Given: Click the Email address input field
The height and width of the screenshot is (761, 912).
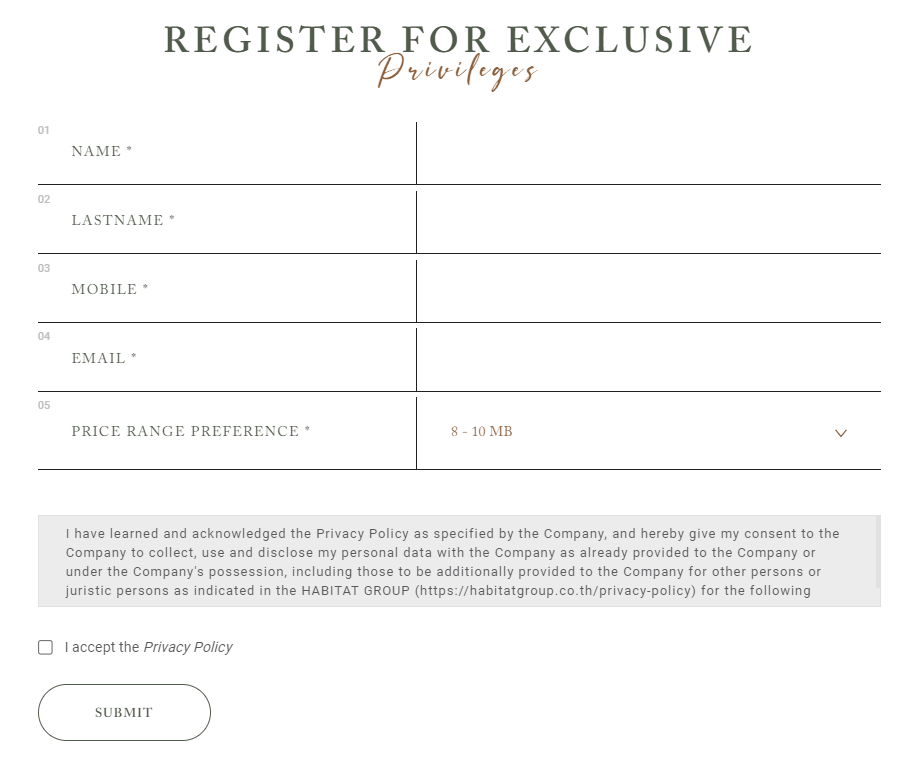Looking at the screenshot, I should [x=648, y=359].
